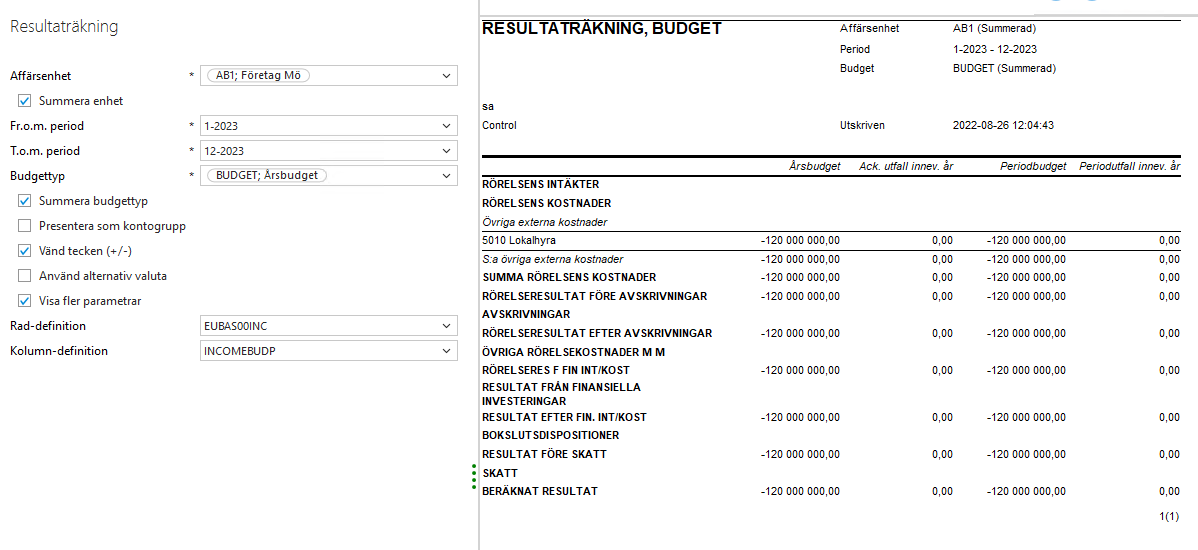This screenshot has height=550, width=1198.
Task: Expand the Kolumn-definition dropdown
Action: click(x=446, y=351)
